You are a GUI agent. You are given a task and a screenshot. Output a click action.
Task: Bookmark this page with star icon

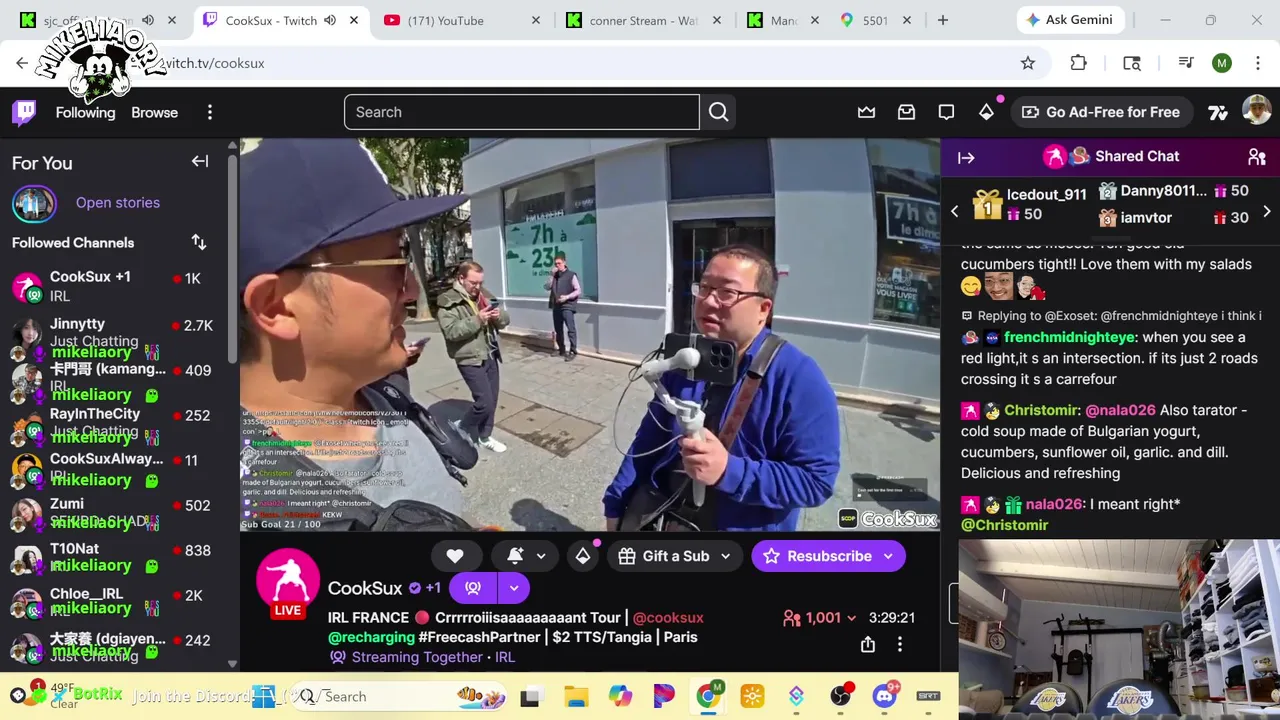point(1028,63)
